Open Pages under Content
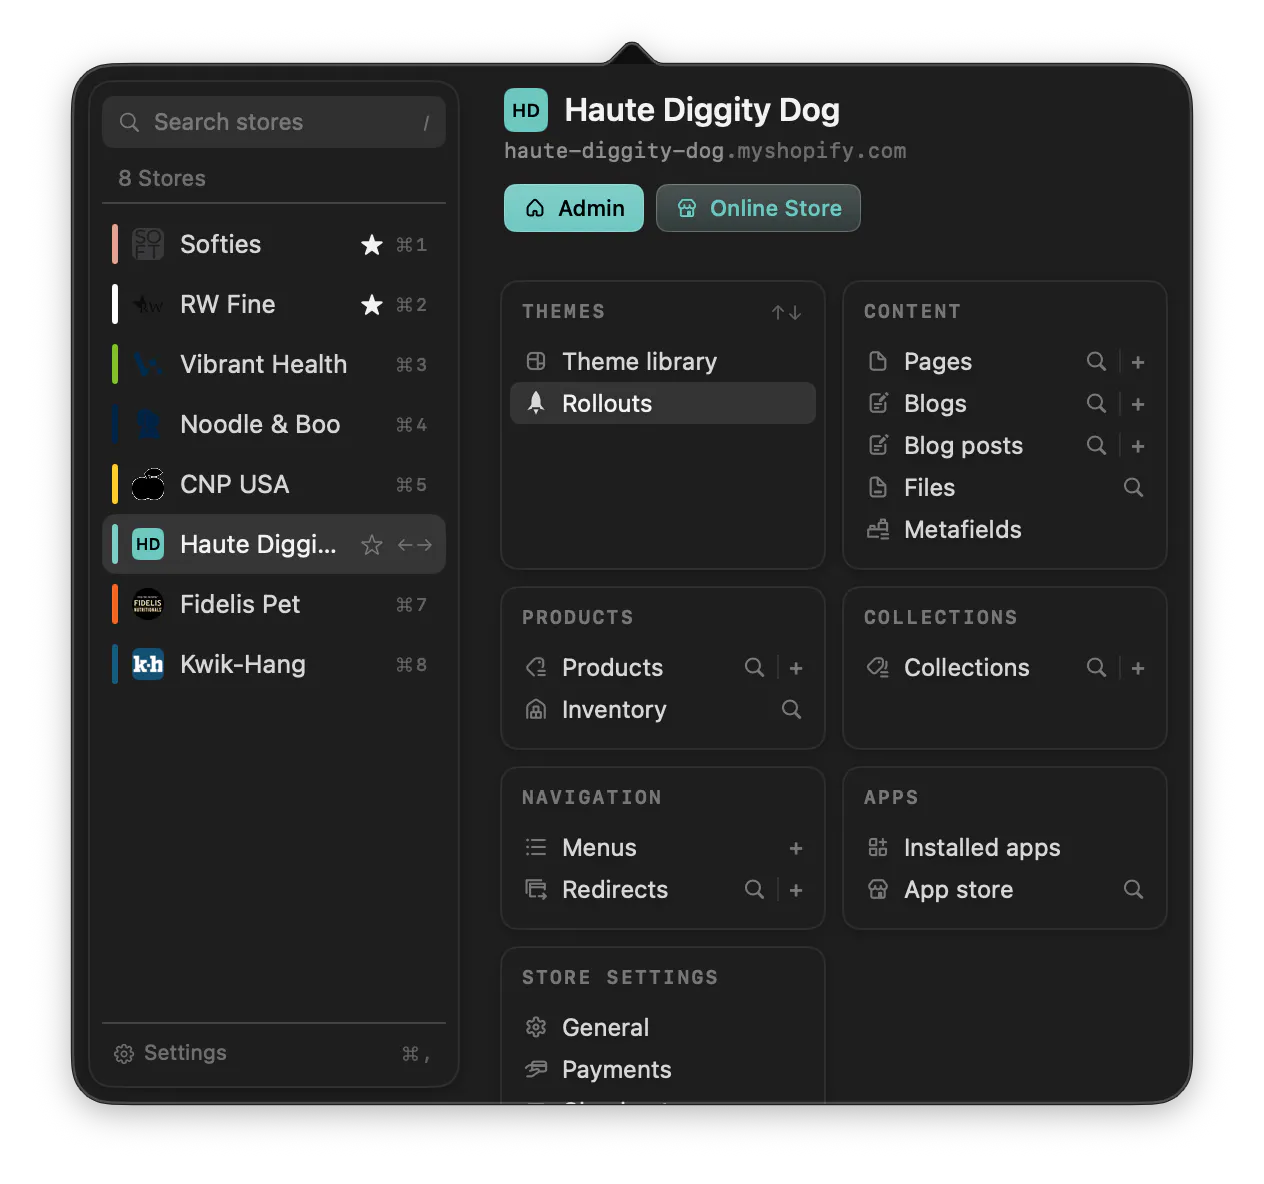The image size is (1264, 1184). click(x=937, y=361)
